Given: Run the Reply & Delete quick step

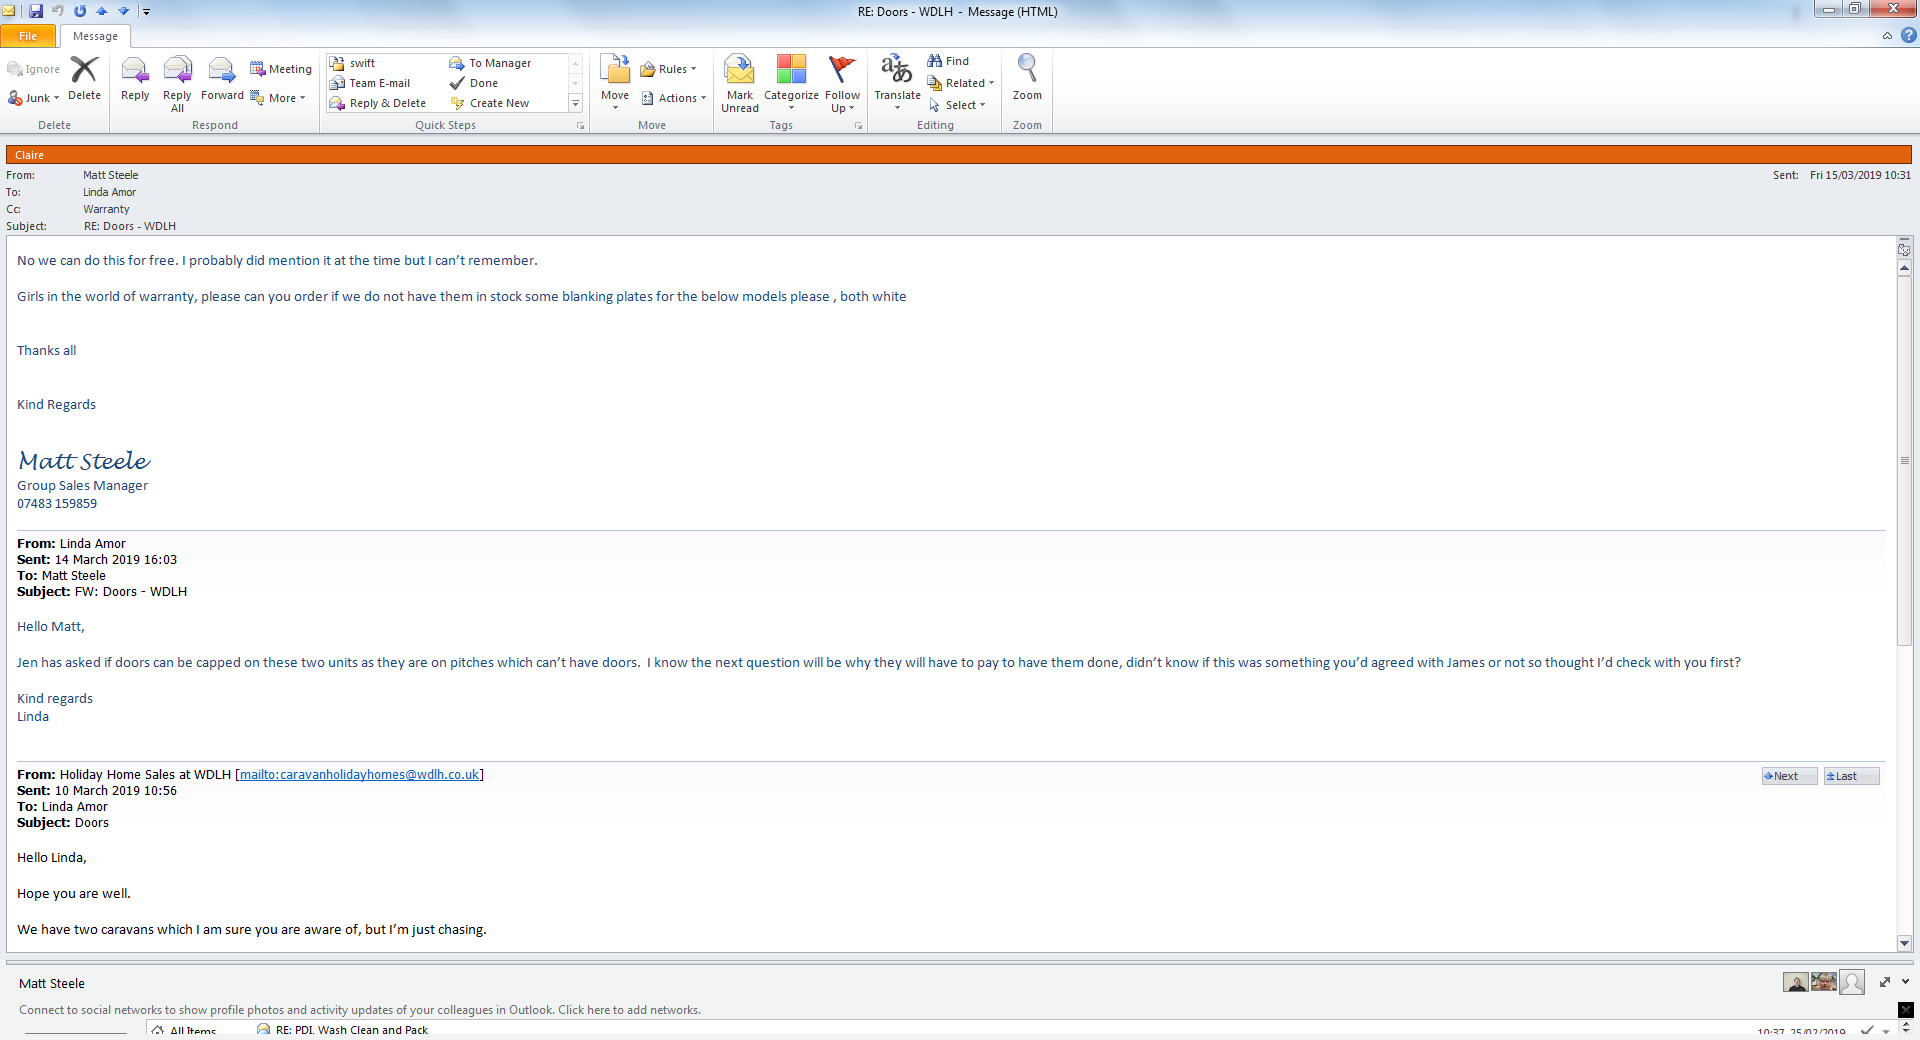Looking at the screenshot, I should tap(378, 103).
